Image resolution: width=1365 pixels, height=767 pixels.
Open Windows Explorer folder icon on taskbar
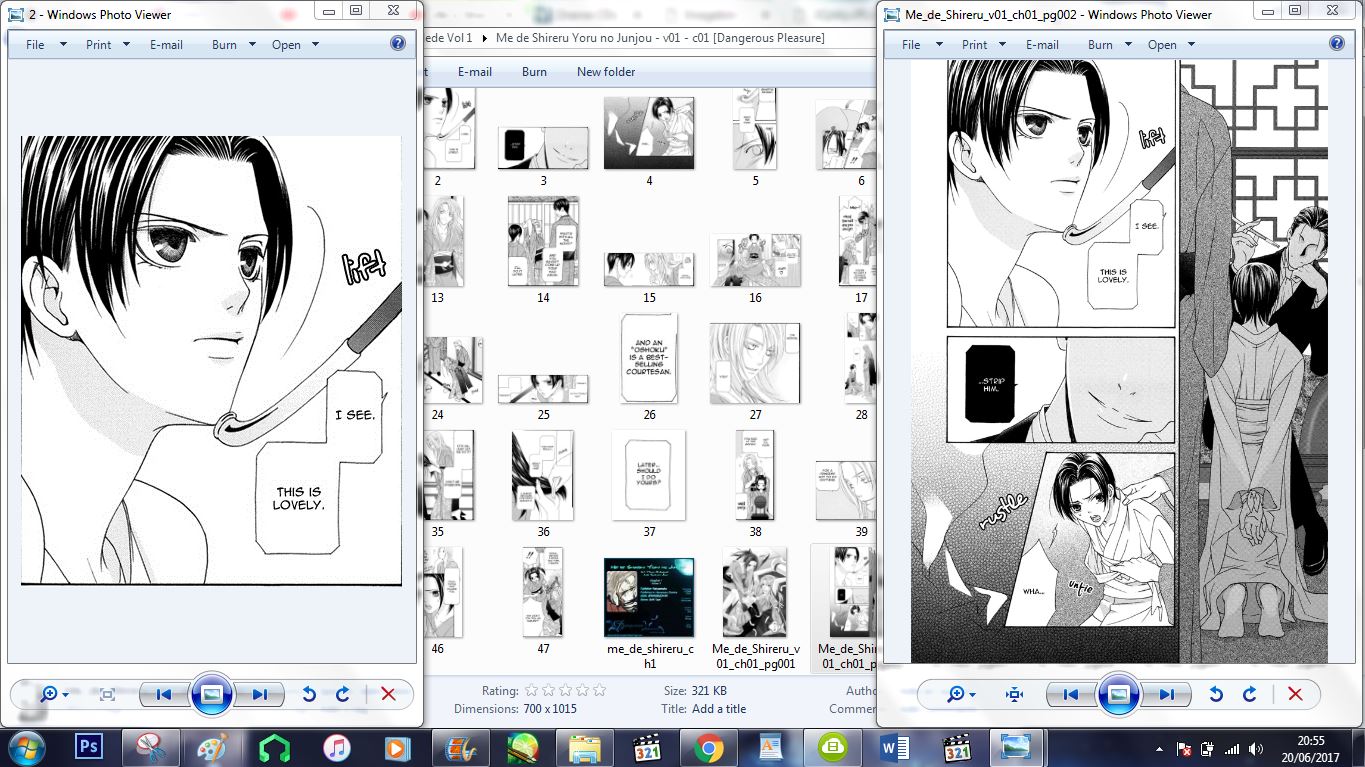585,747
